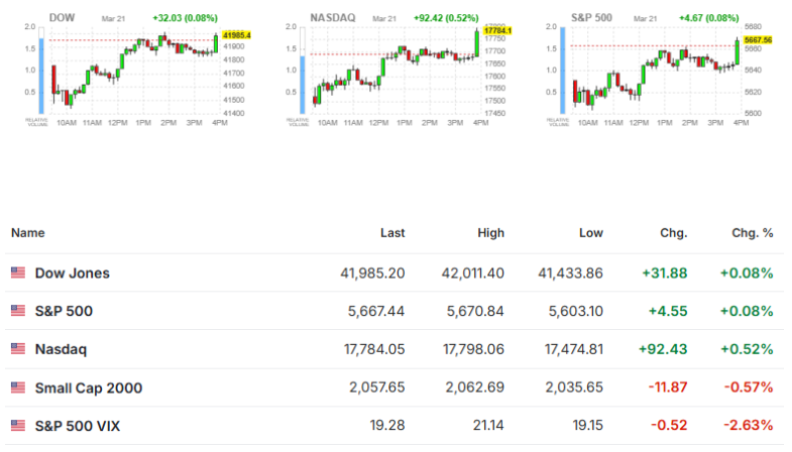Click Nasdaq last value 17,784.05
Viewport: 792px width, 452px height.
(374, 349)
